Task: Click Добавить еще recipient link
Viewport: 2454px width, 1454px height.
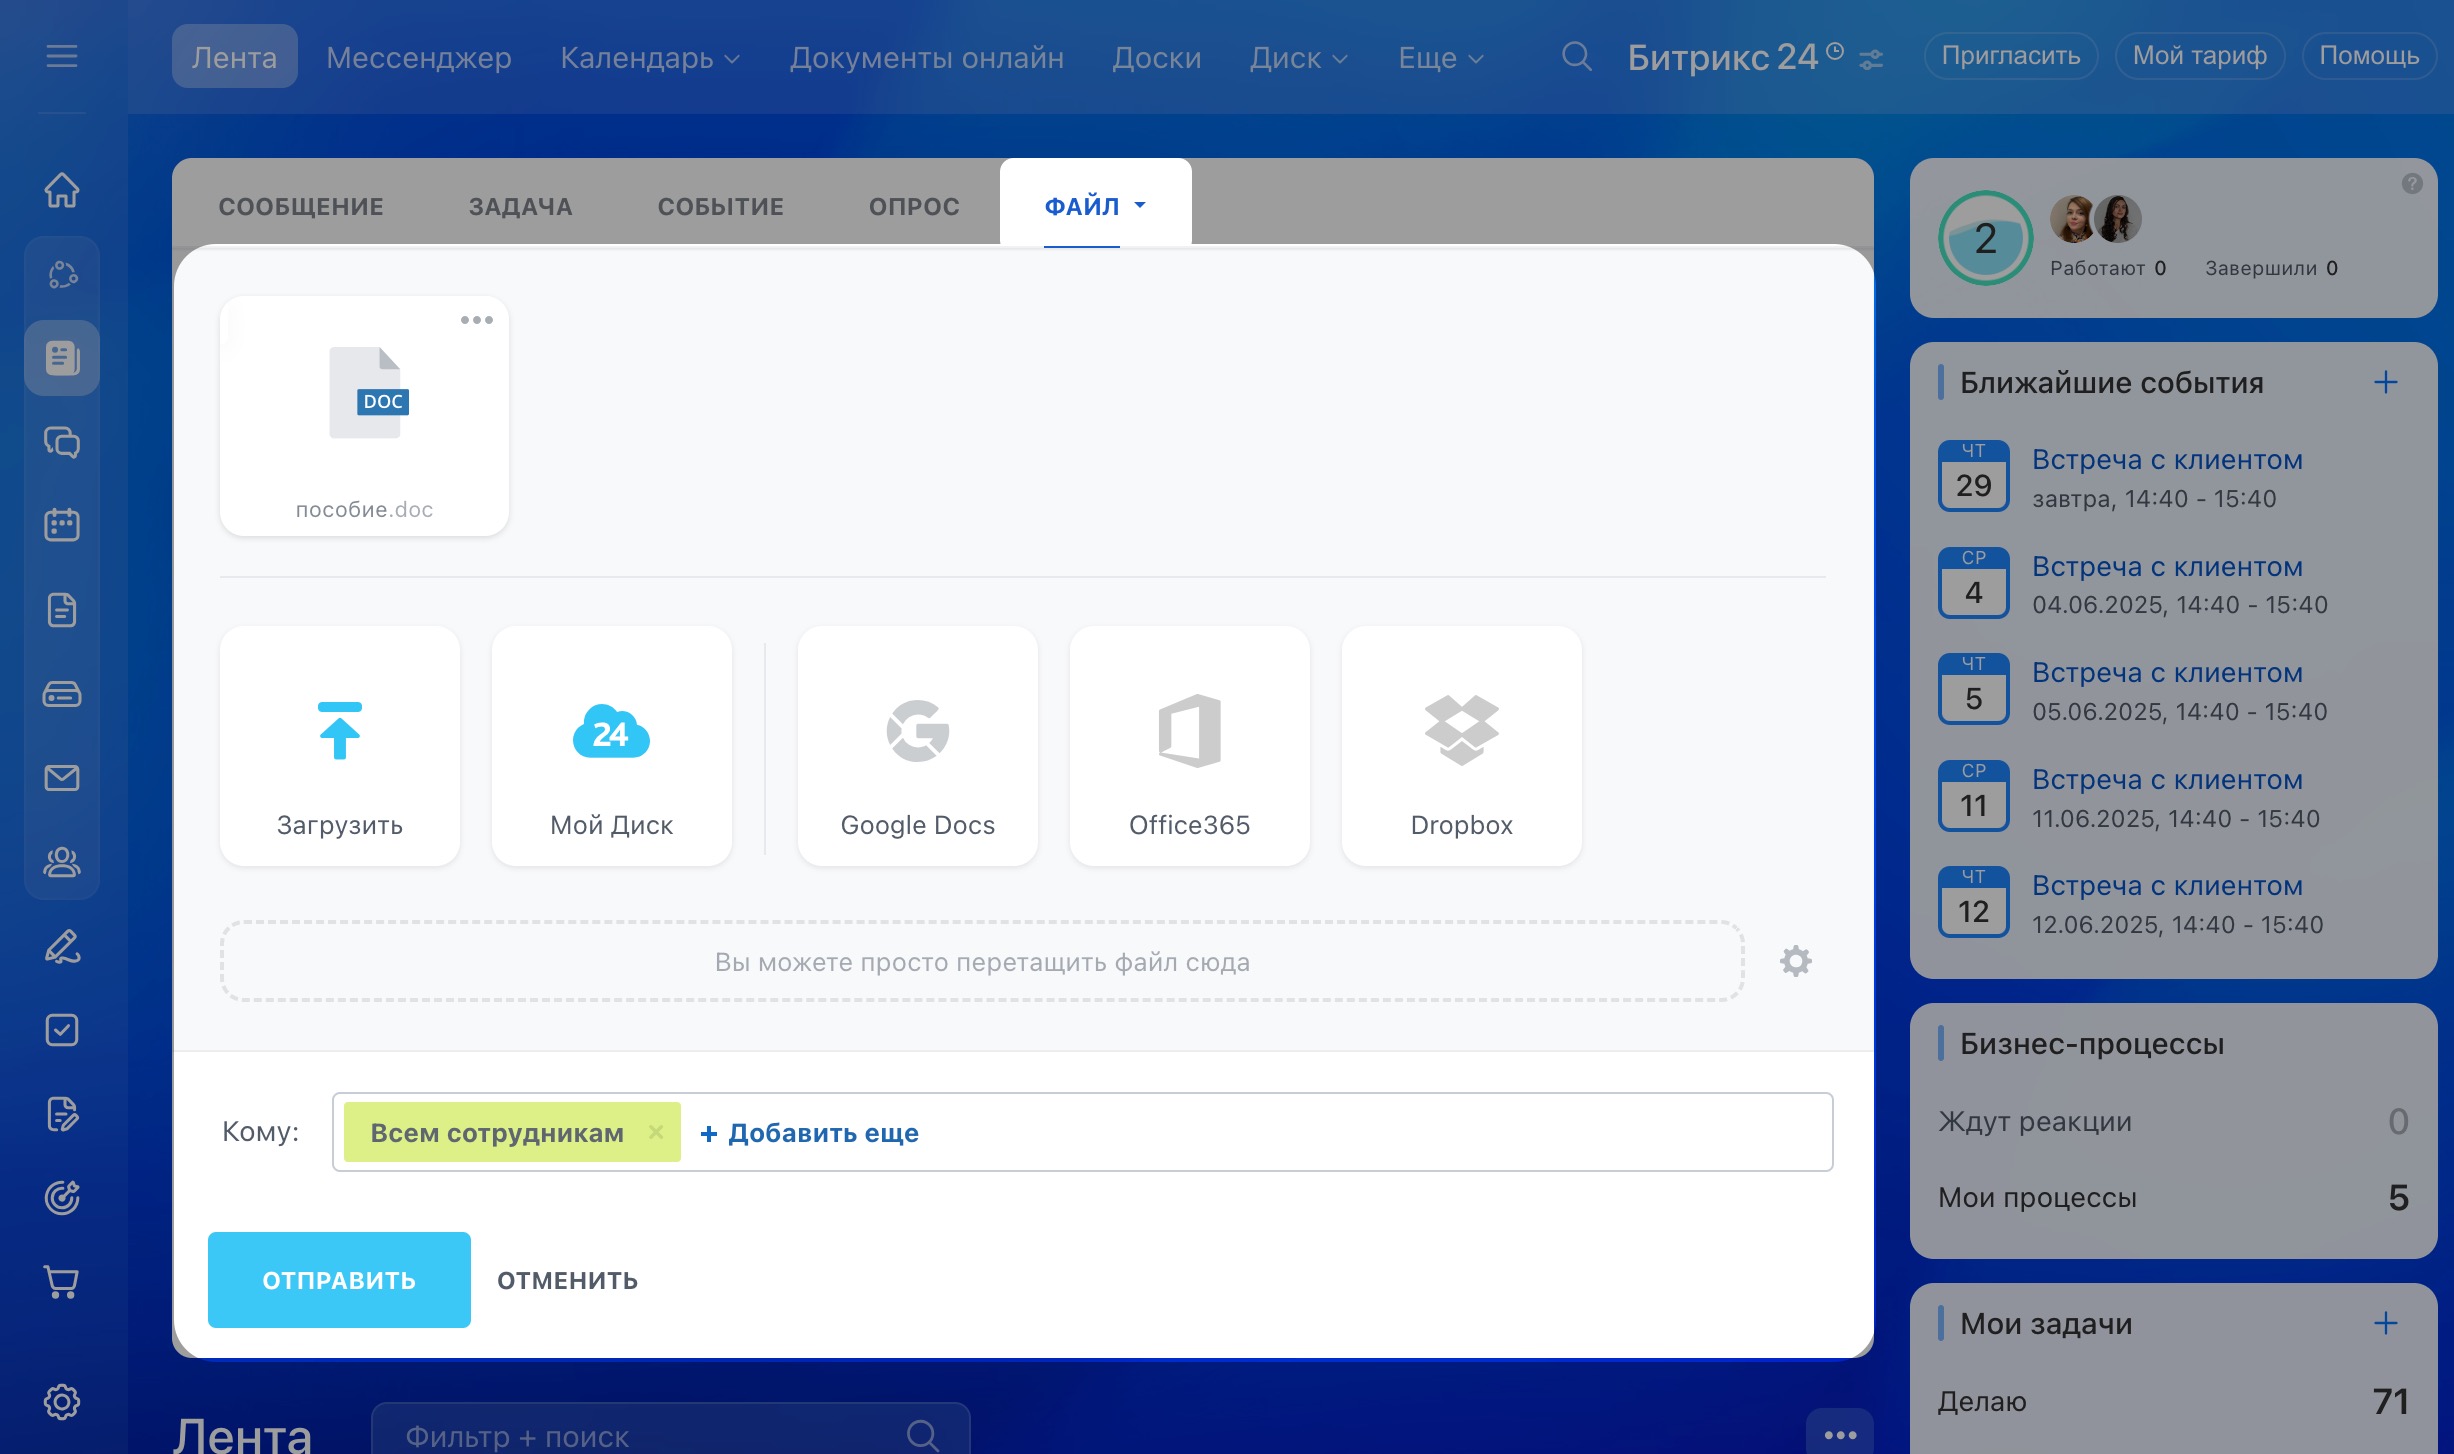Action: click(809, 1132)
